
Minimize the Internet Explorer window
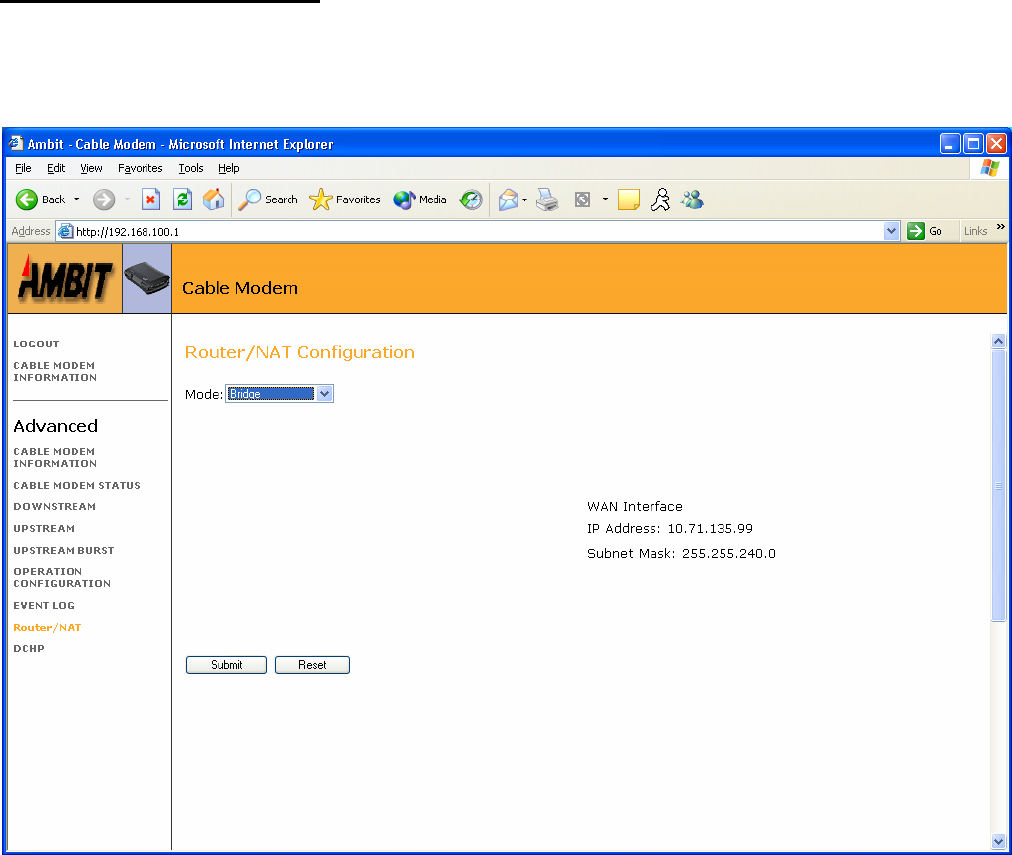[x=949, y=143]
